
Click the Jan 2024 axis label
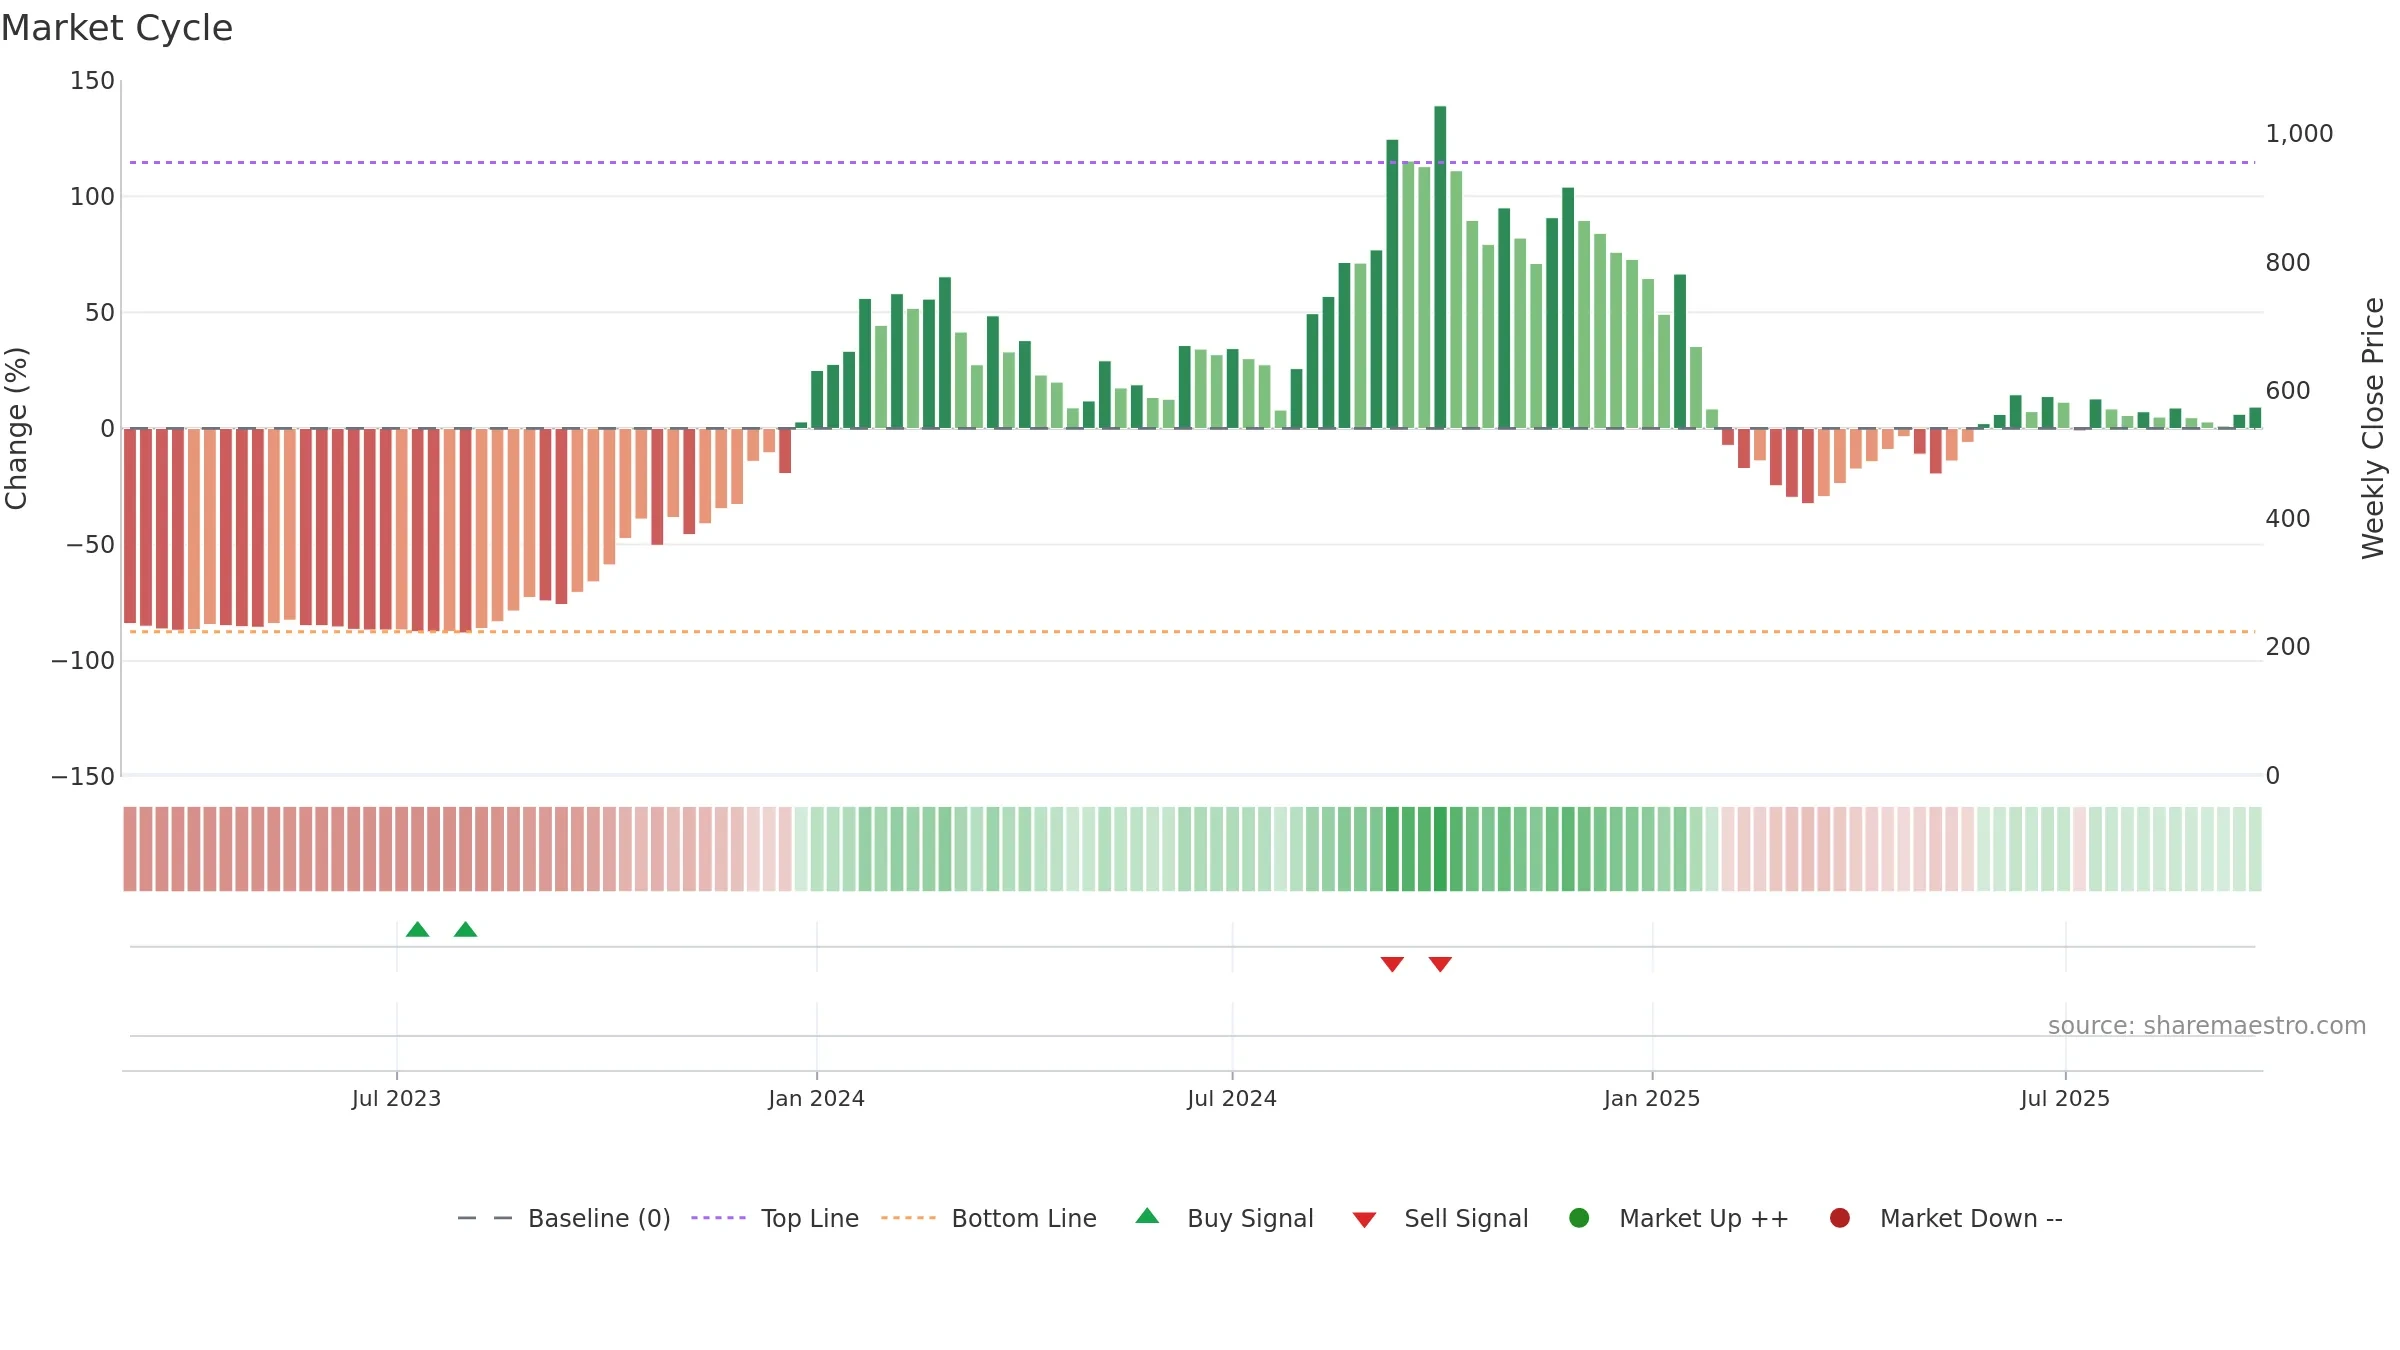pos(816,1098)
